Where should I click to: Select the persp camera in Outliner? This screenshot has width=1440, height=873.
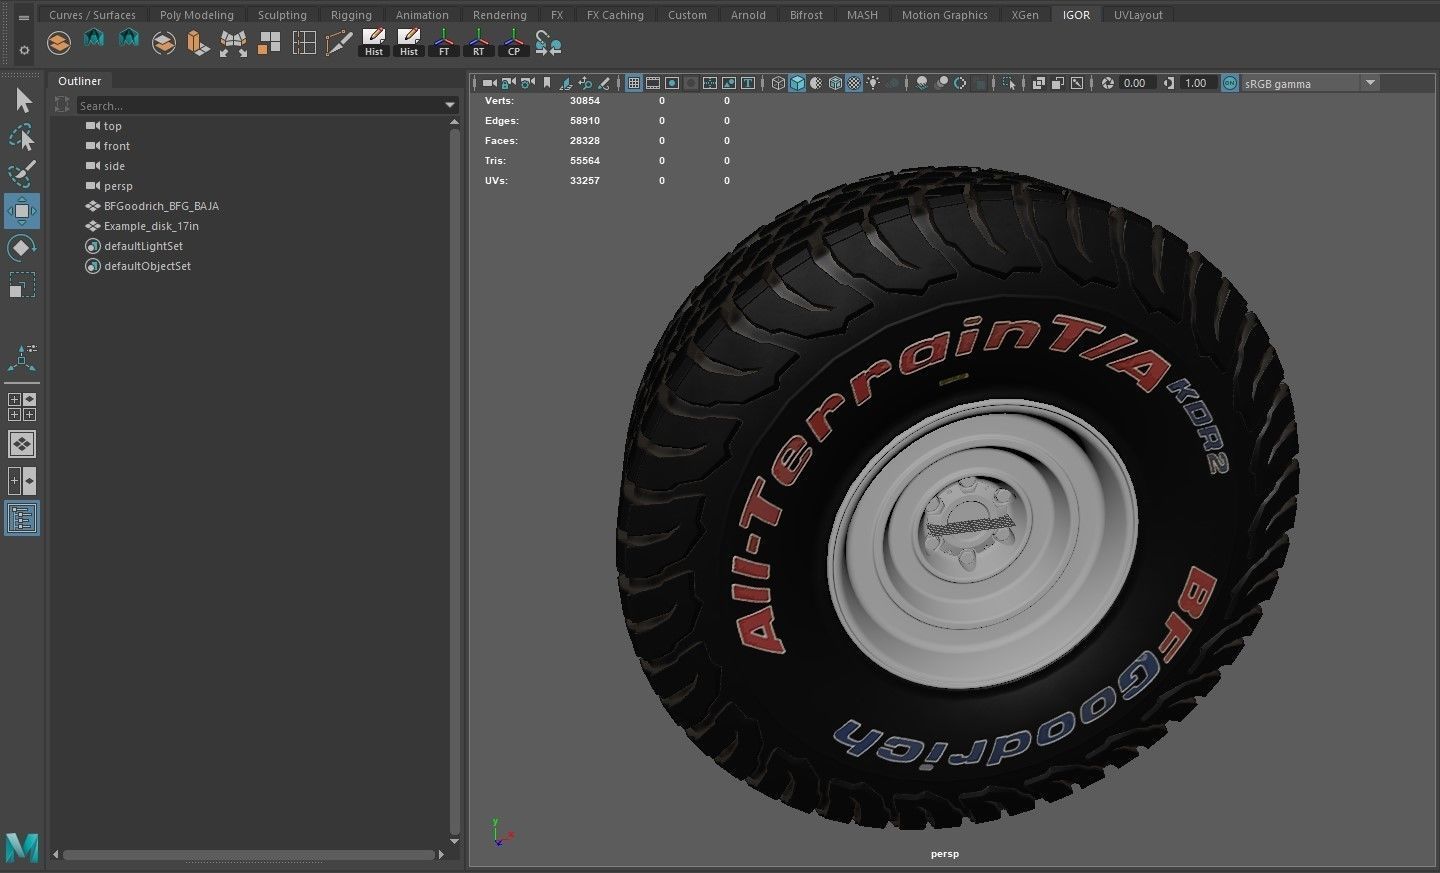pyautogui.click(x=118, y=186)
